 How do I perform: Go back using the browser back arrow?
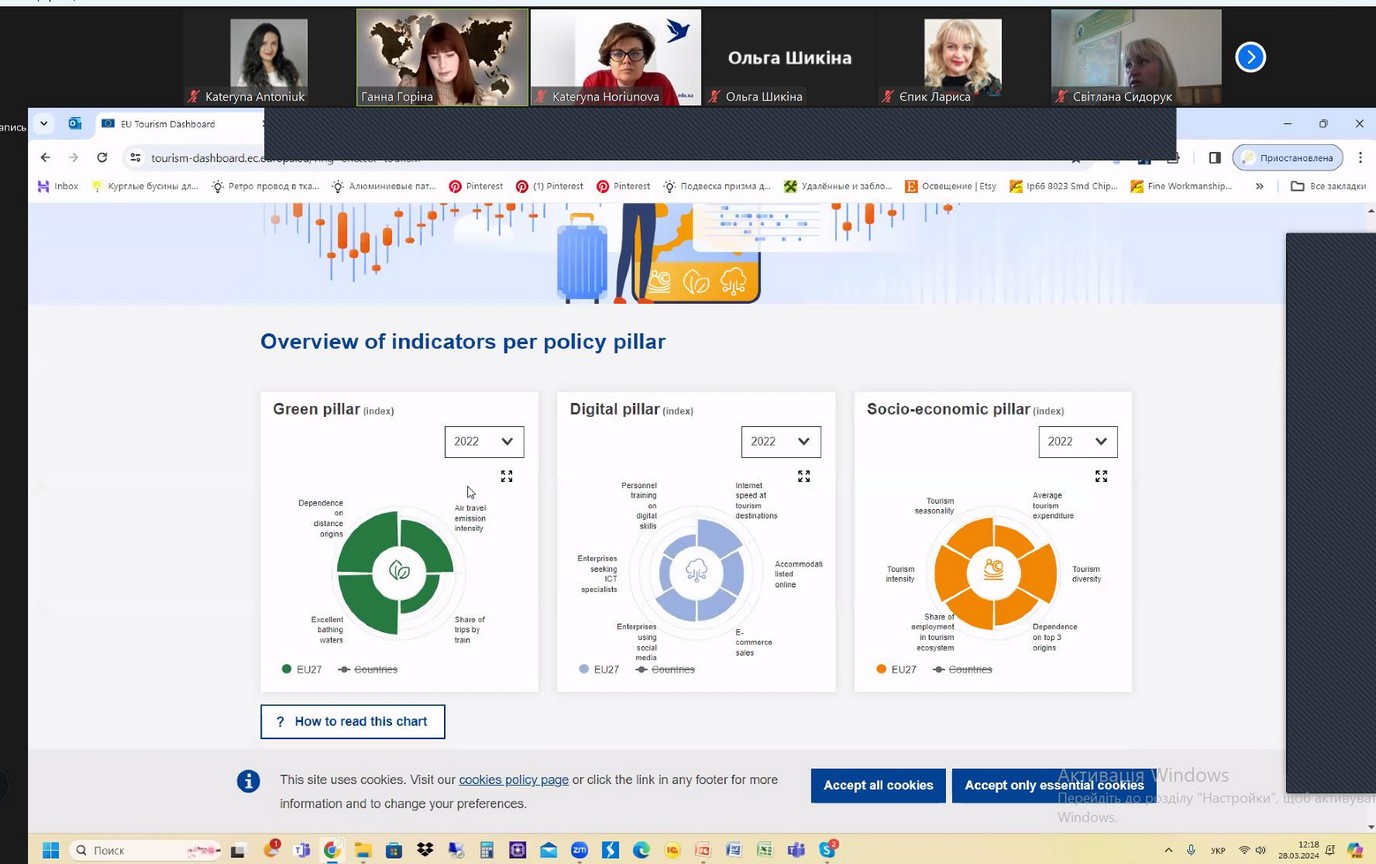pyautogui.click(x=45, y=158)
